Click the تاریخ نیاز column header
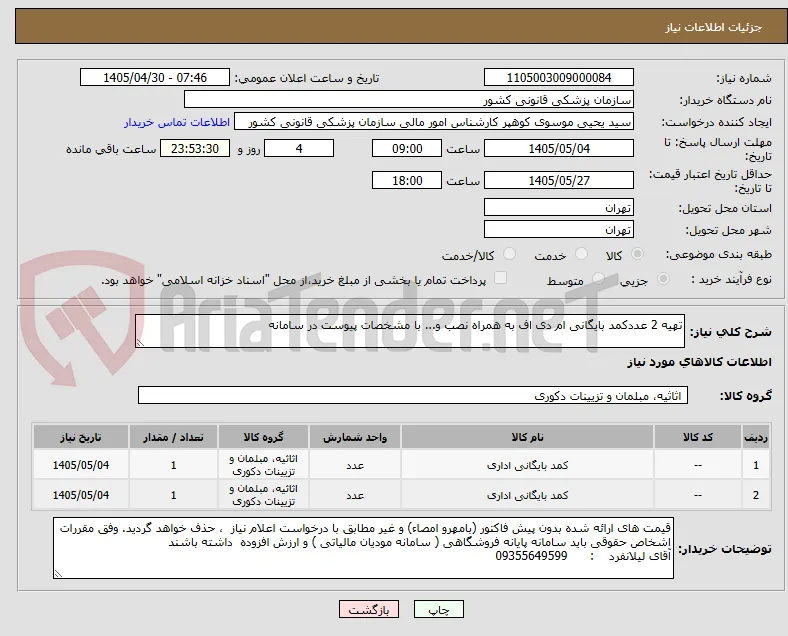This screenshot has height=636, width=788. (81, 437)
